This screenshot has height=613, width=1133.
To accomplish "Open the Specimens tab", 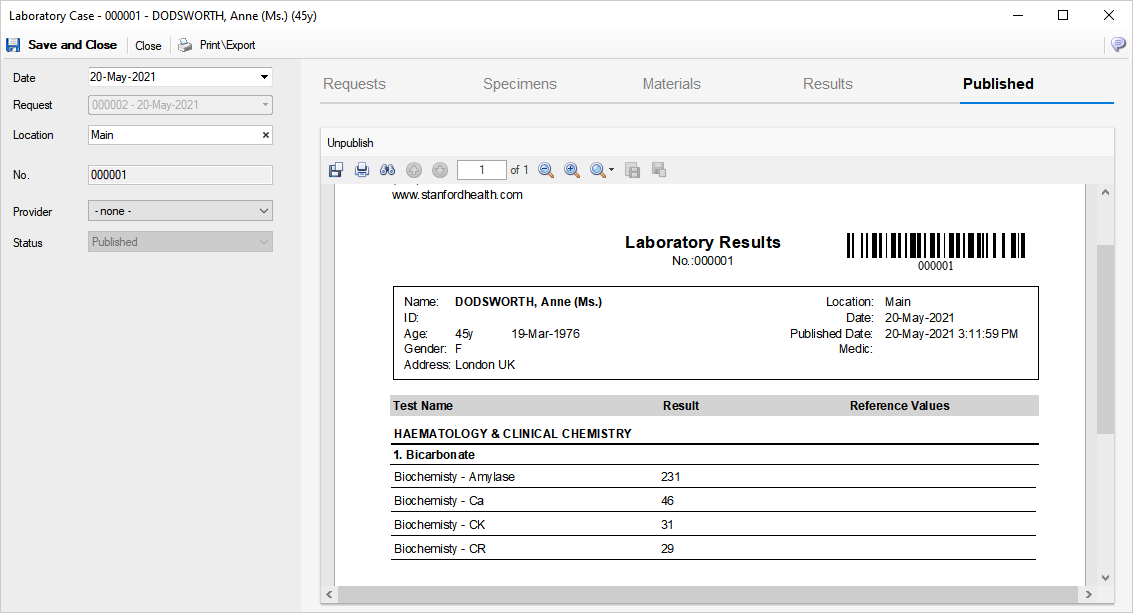I will (x=519, y=84).
